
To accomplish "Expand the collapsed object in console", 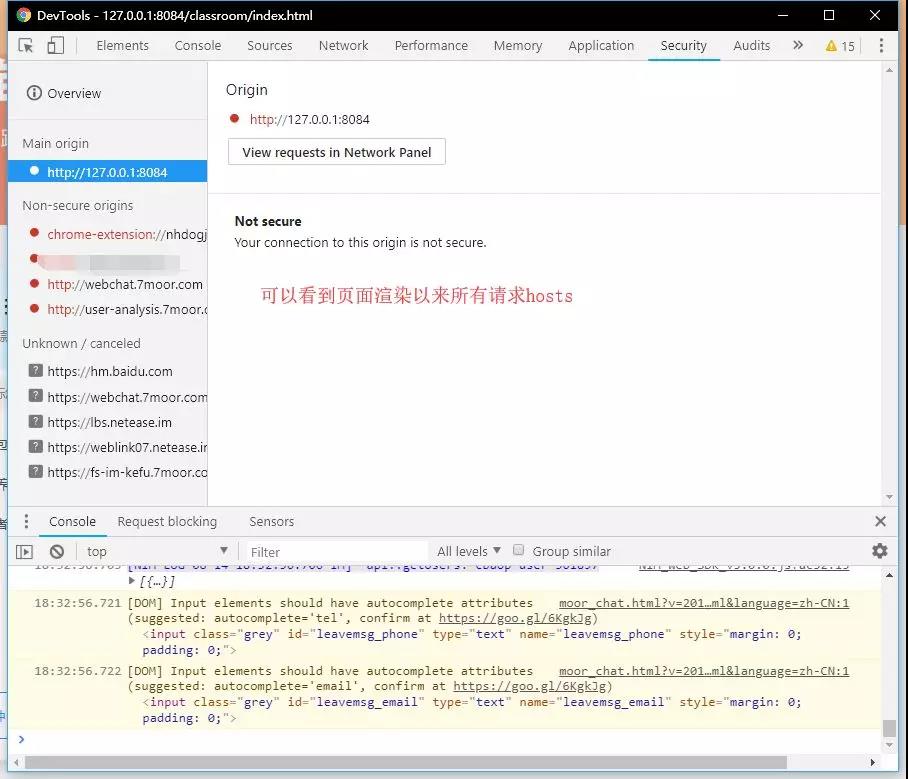I will pyautogui.click(x=132, y=581).
